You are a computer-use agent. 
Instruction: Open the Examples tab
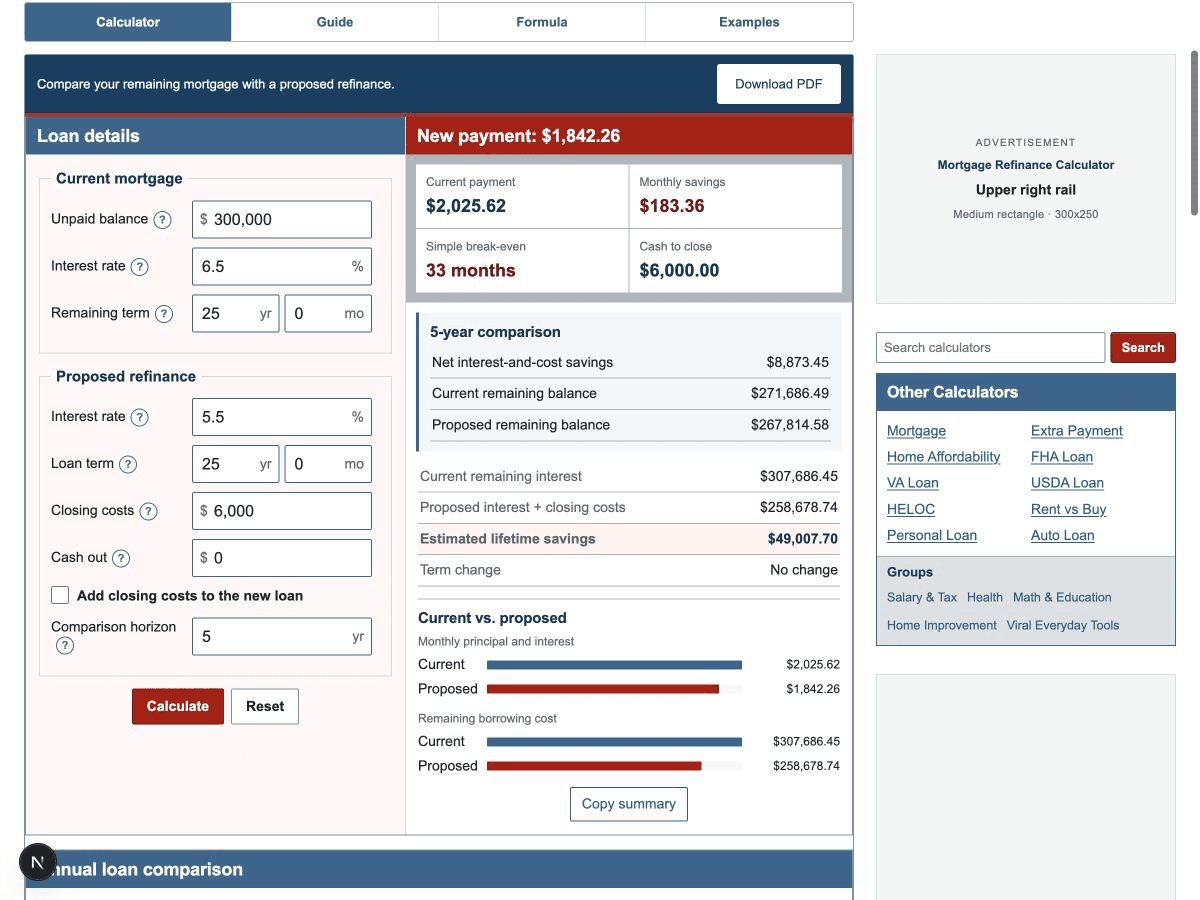[749, 22]
